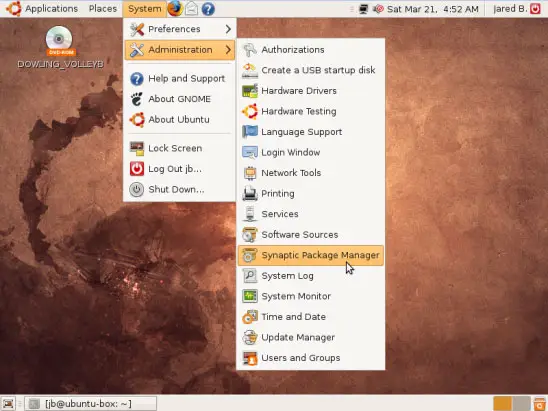Click the blue Help question mark panel icon
Viewport: 548px width, 411px height.
tap(208, 9)
